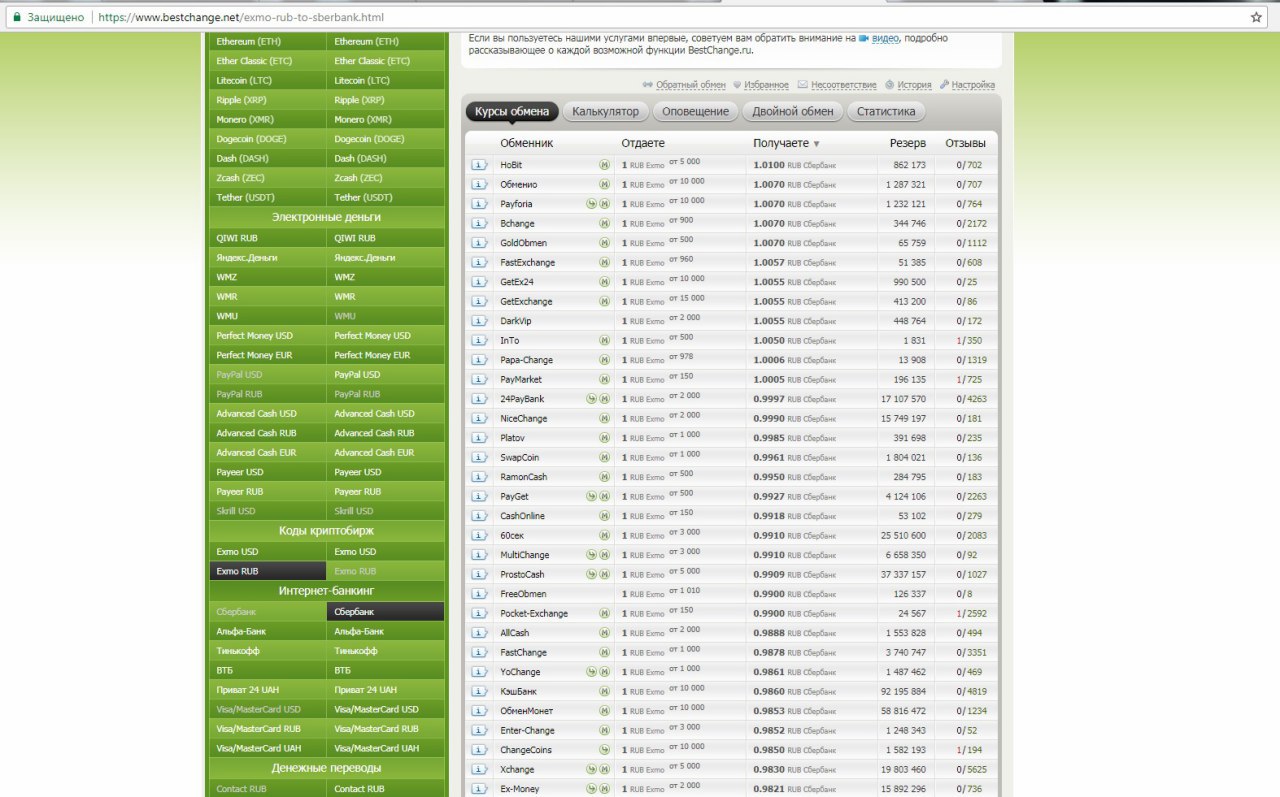Click green M badge on Platov row

(604, 438)
